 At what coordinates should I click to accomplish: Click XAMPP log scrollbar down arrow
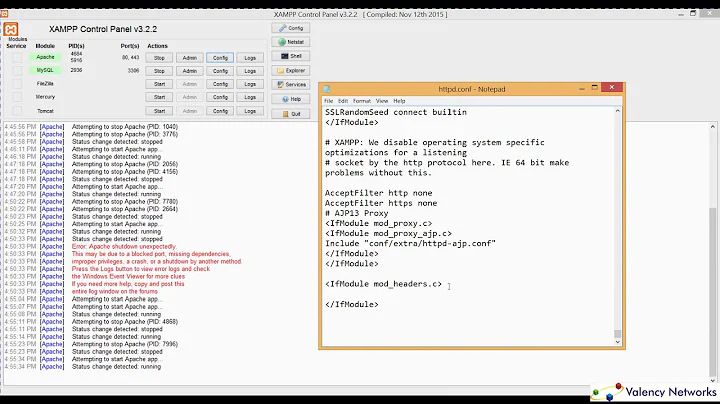tap(713, 381)
